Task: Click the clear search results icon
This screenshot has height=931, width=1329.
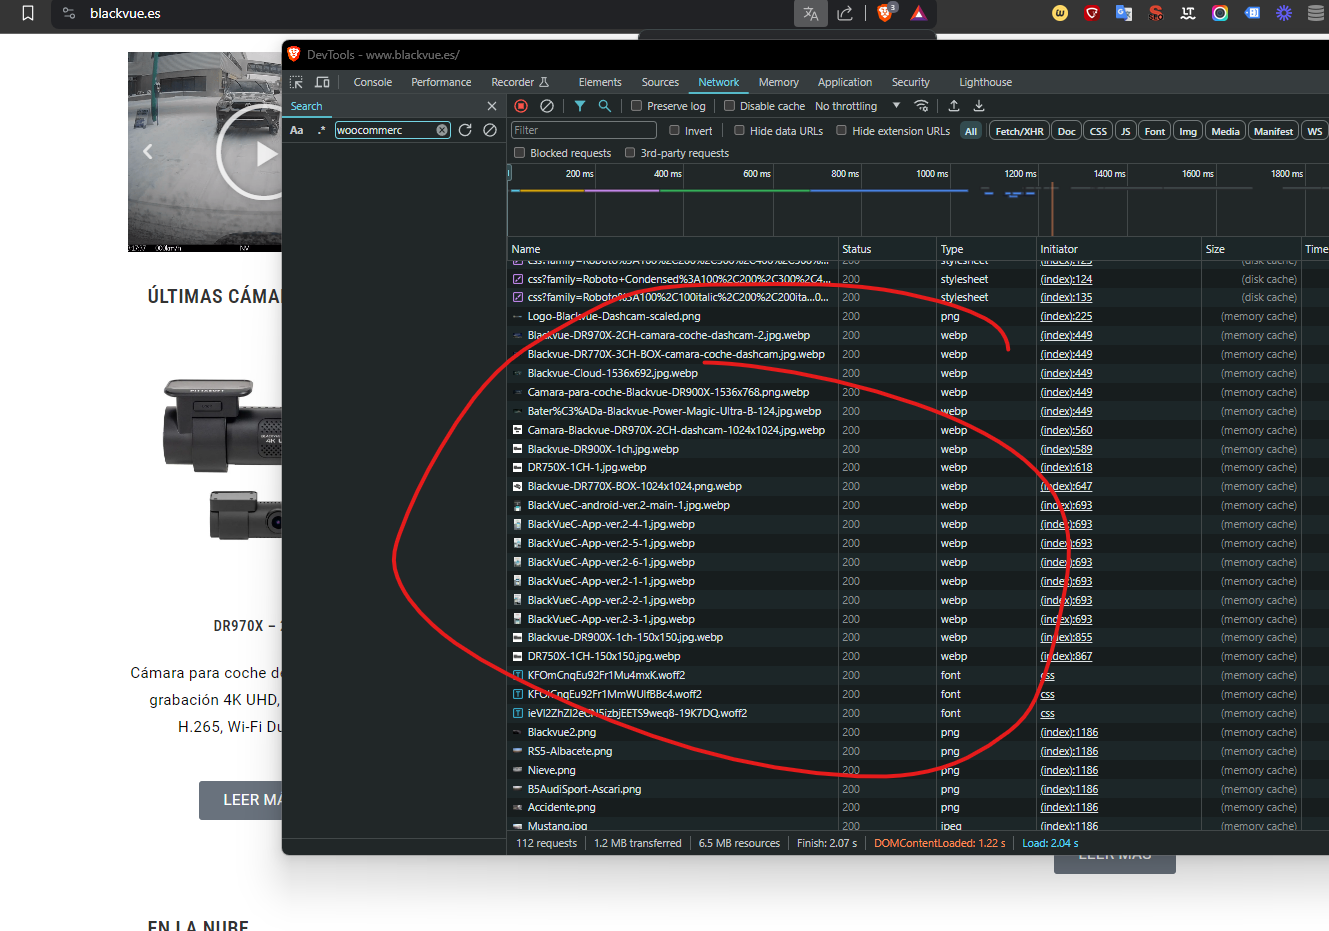Action: (x=490, y=130)
